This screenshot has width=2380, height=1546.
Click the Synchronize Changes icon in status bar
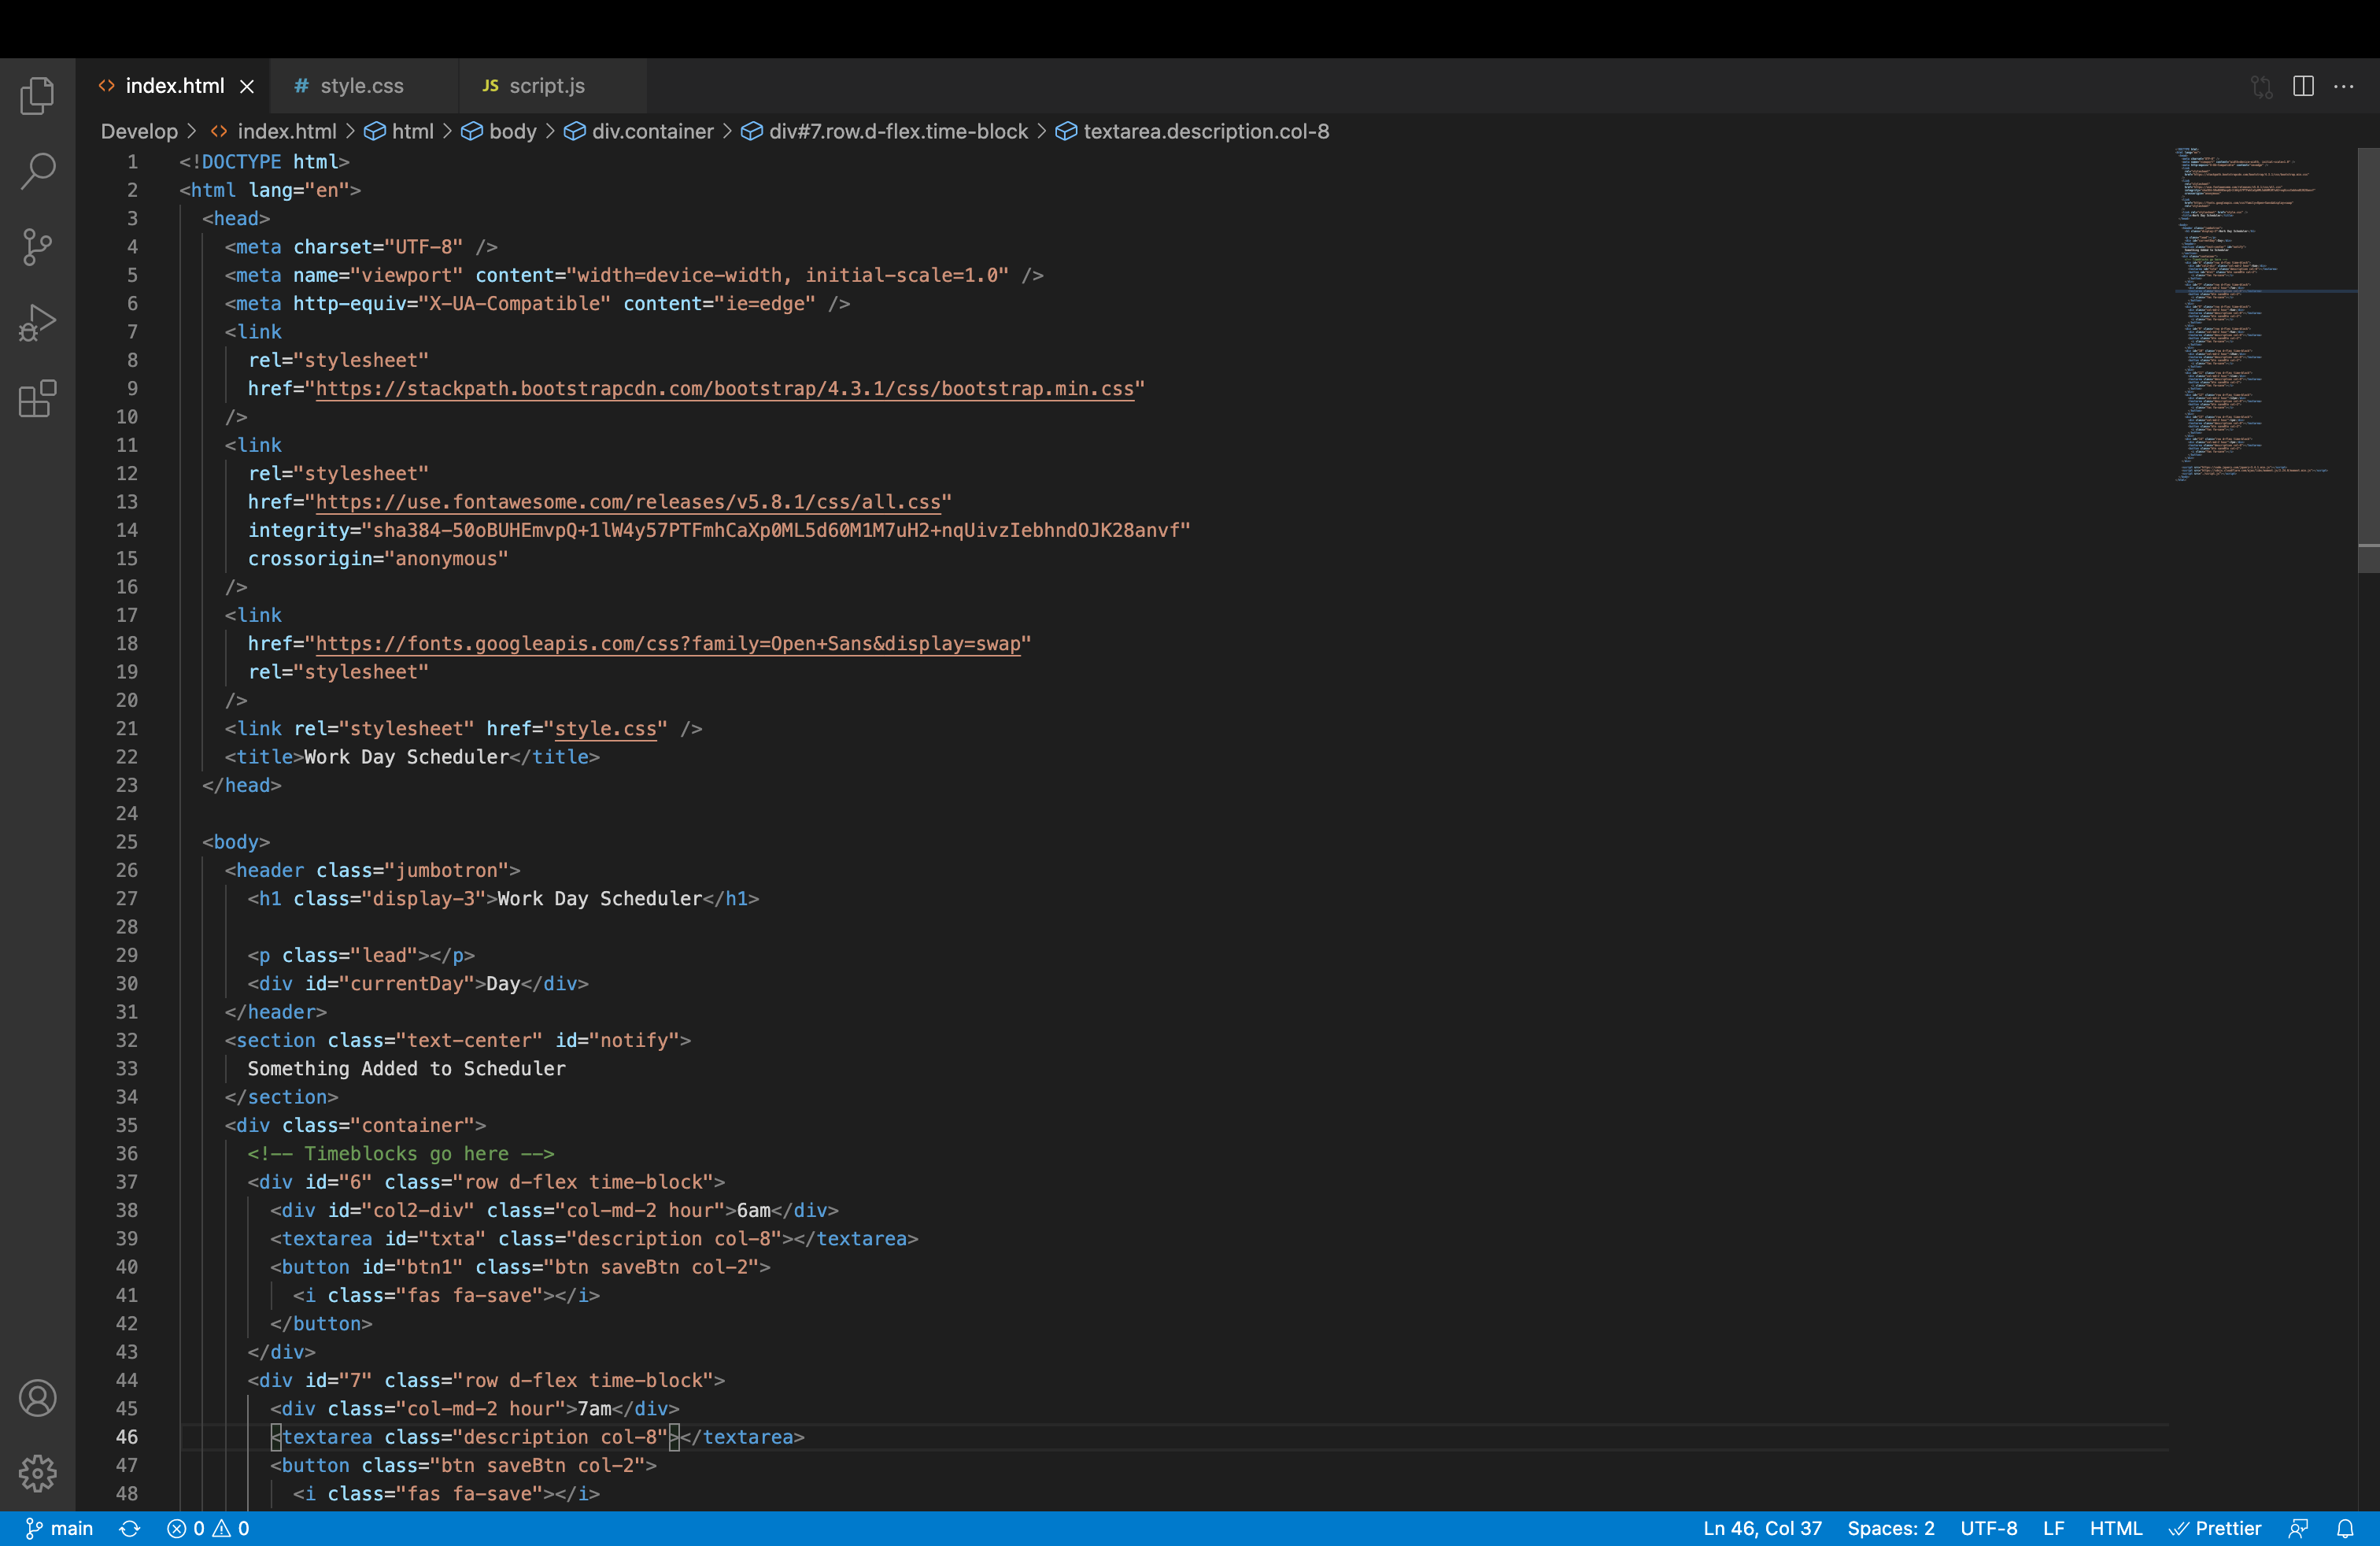point(129,1528)
